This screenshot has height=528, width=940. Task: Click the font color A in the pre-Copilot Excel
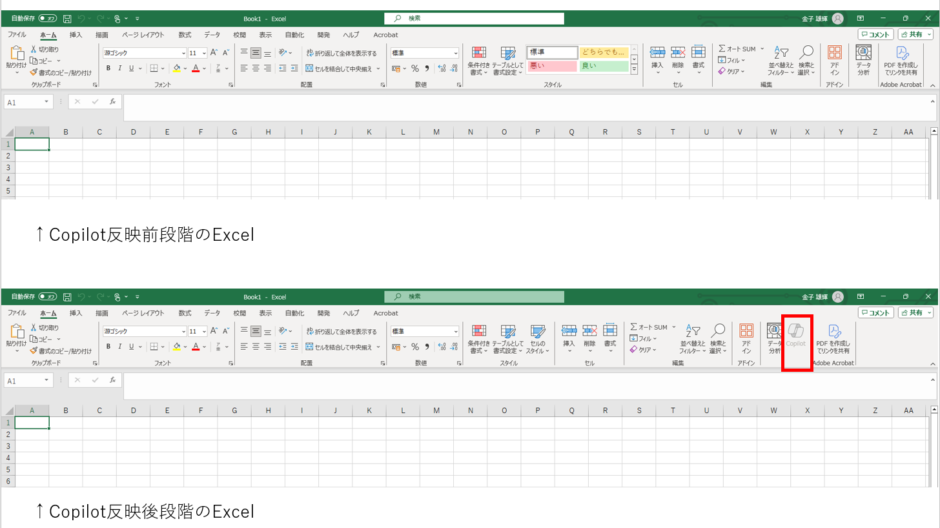[x=195, y=68]
